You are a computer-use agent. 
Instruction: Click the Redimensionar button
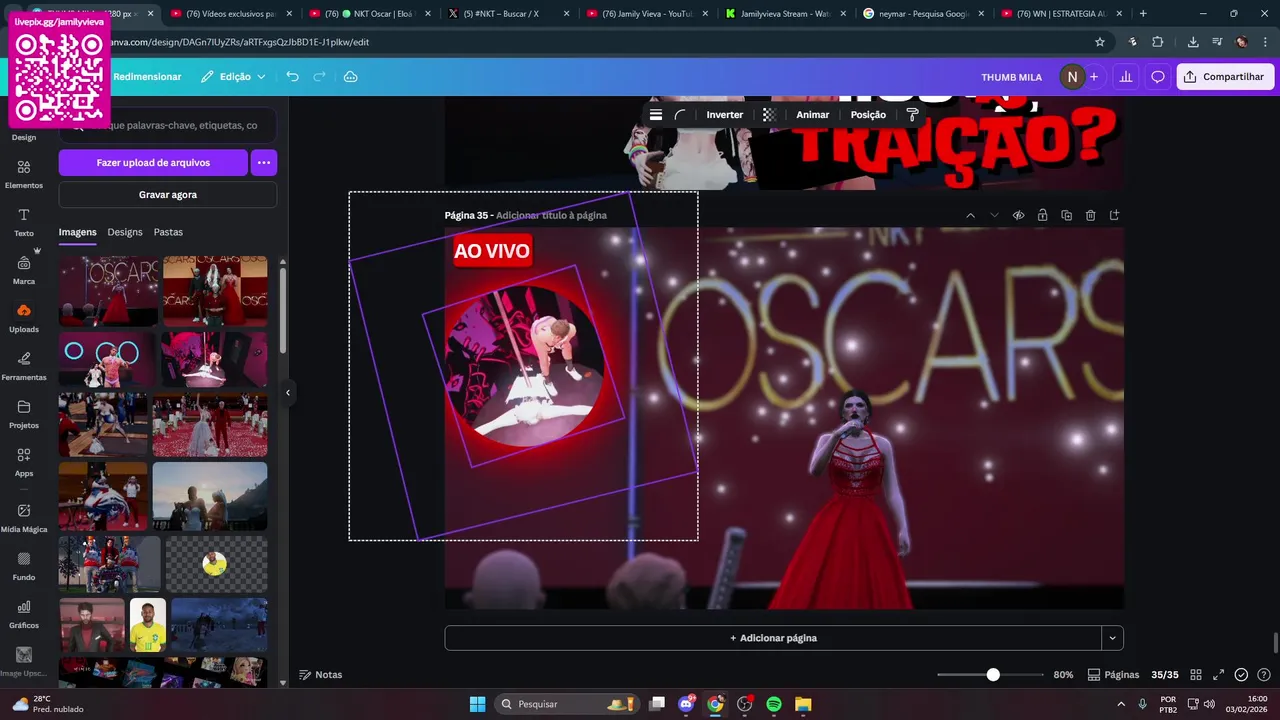pyautogui.click(x=147, y=77)
